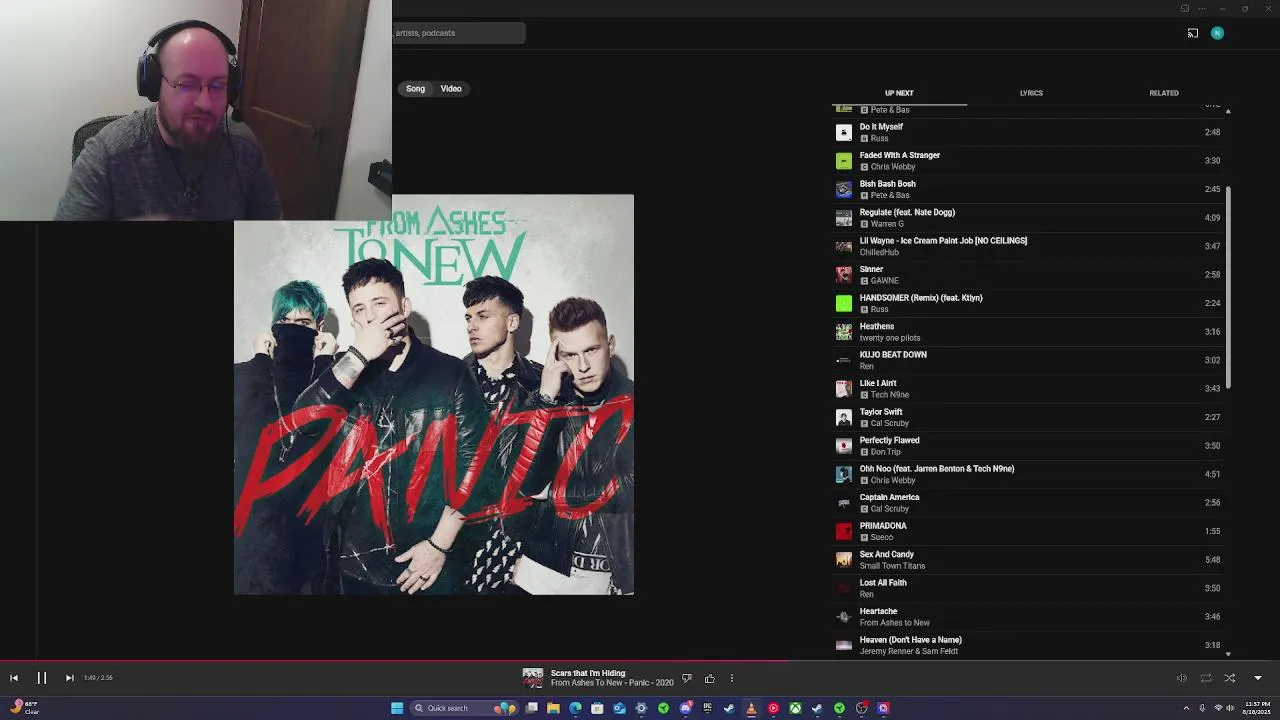Viewport: 1280px width, 720px height.
Task: Play PRIMADONA by Sueco
Action: [1028, 531]
